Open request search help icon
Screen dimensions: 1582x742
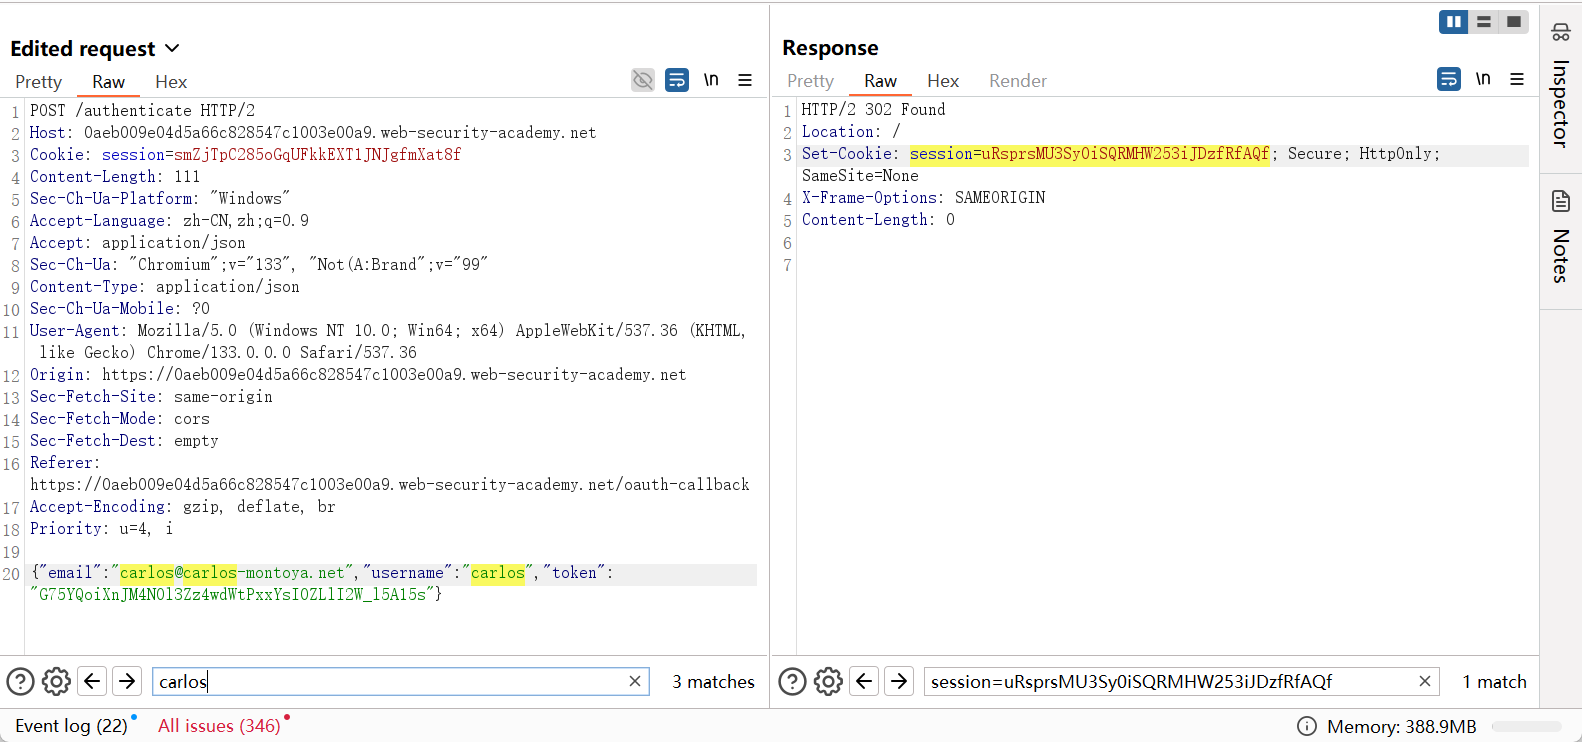[x=20, y=682]
